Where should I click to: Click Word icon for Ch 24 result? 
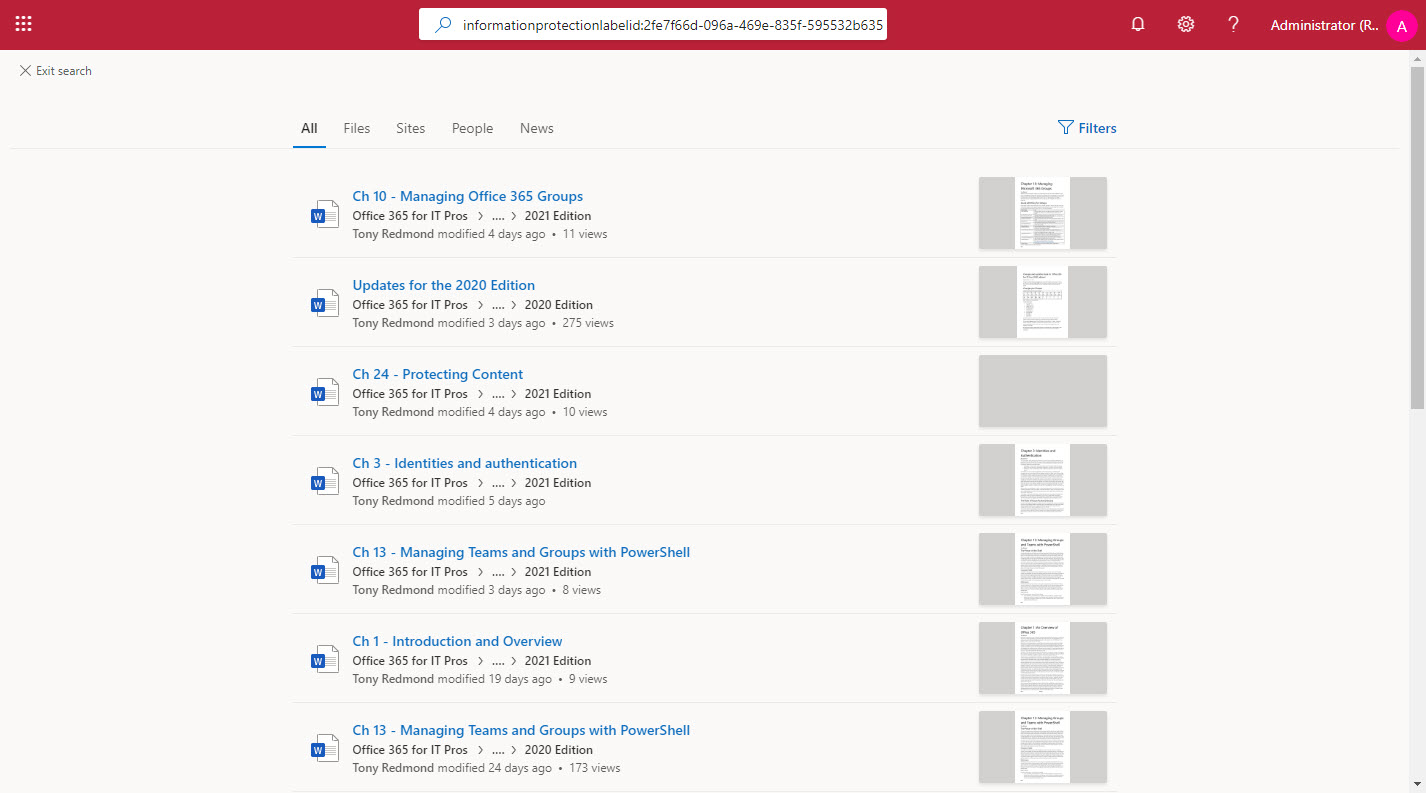325,392
